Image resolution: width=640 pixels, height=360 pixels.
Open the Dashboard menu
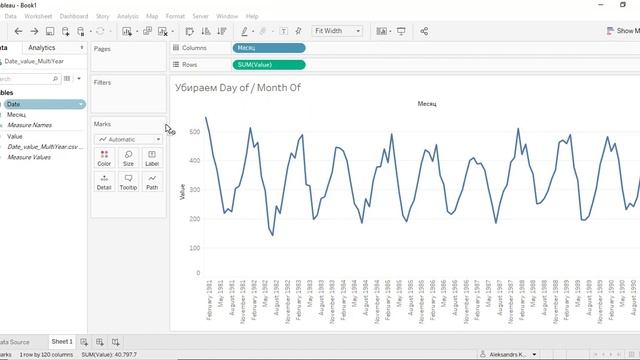[74, 16]
